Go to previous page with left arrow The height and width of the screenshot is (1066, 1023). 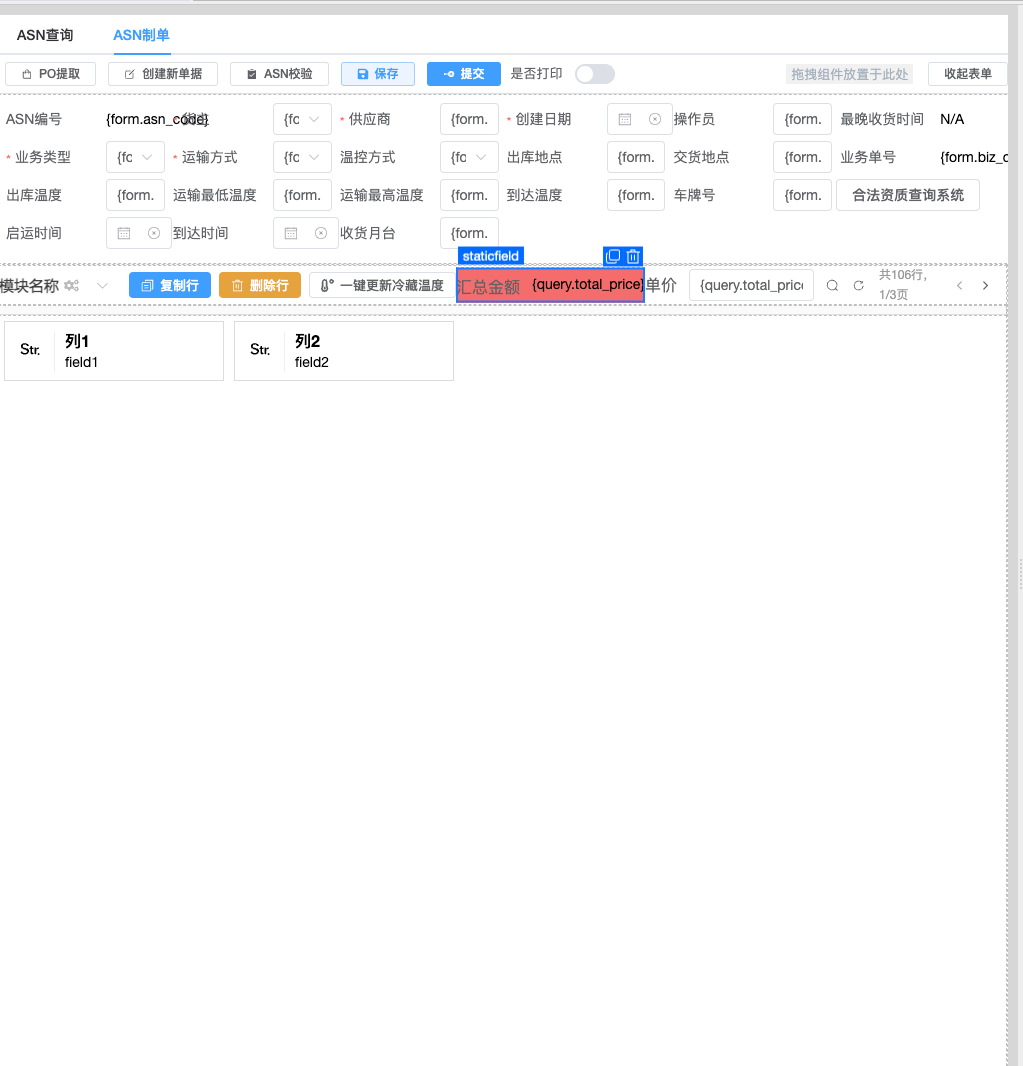click(x=959, y=286)
